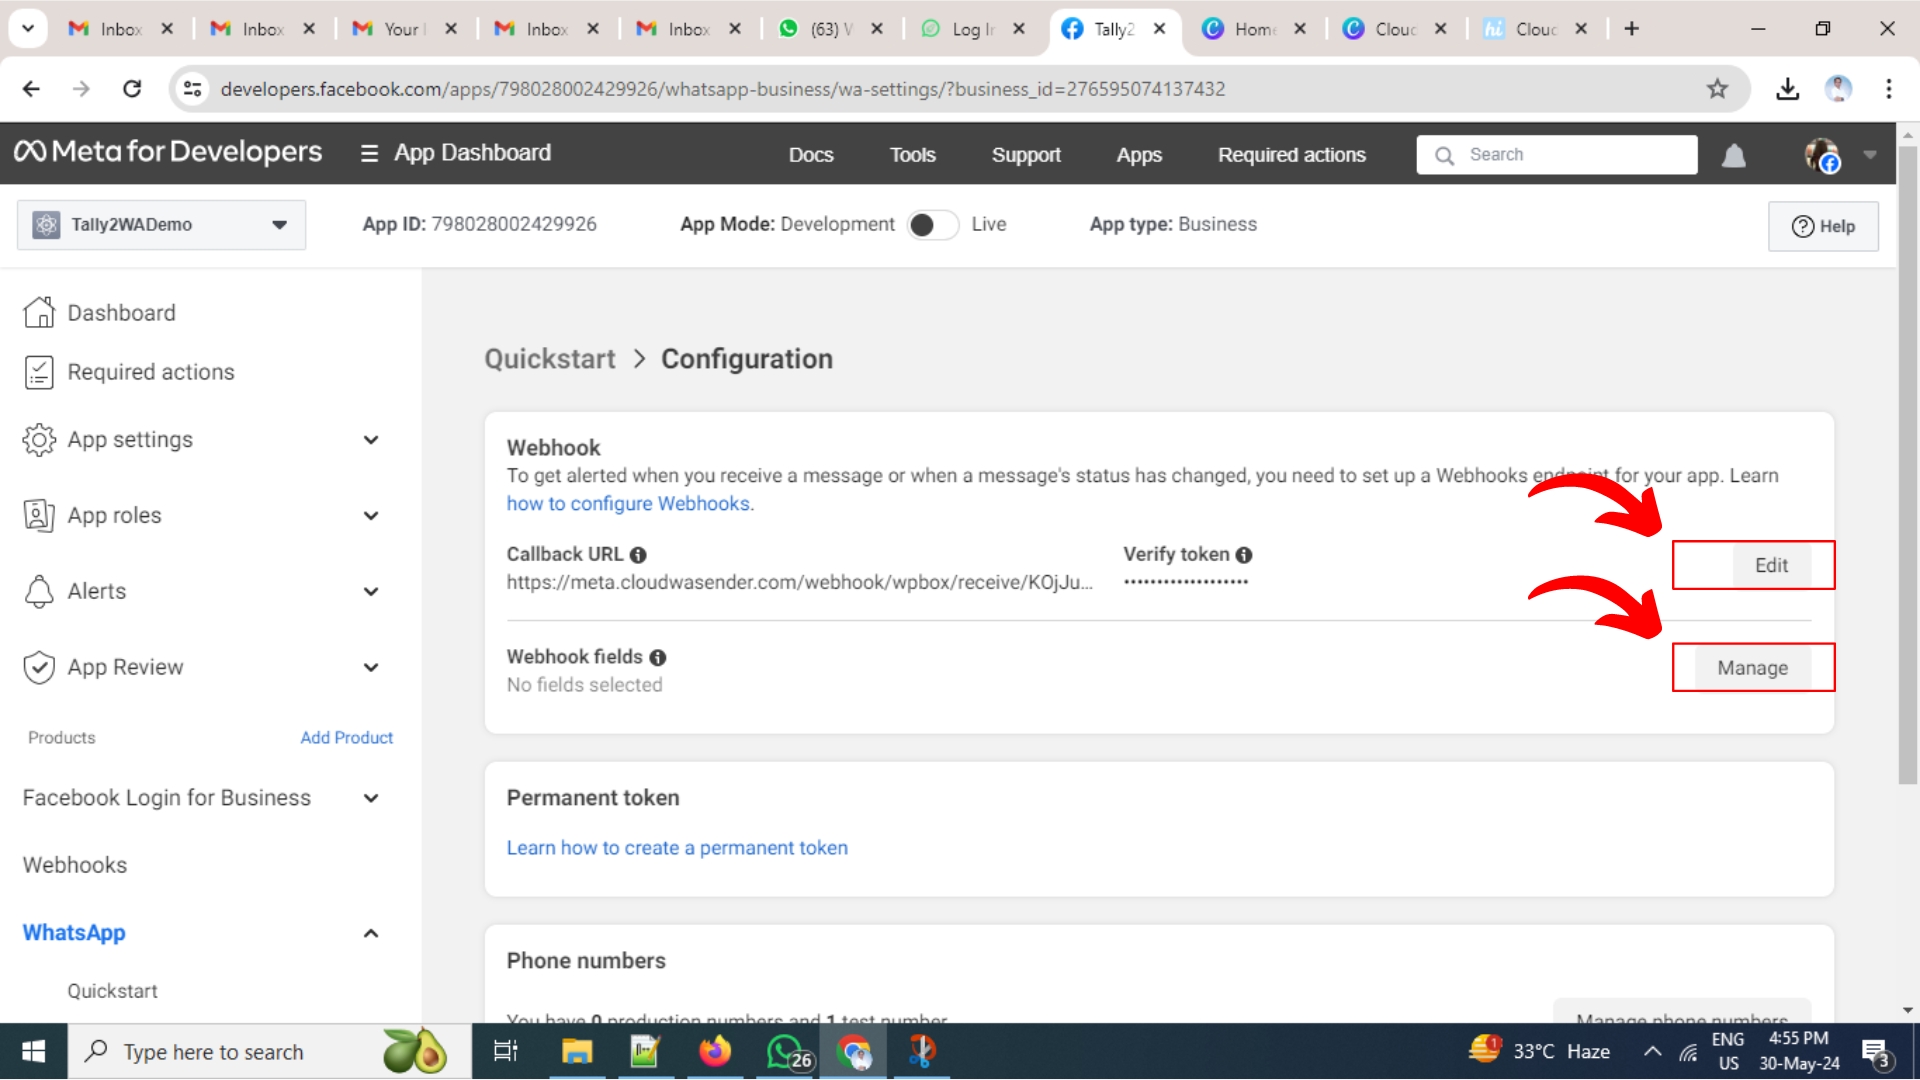
Task: Click the Webhook fields info icon
Action: [658, 657]
